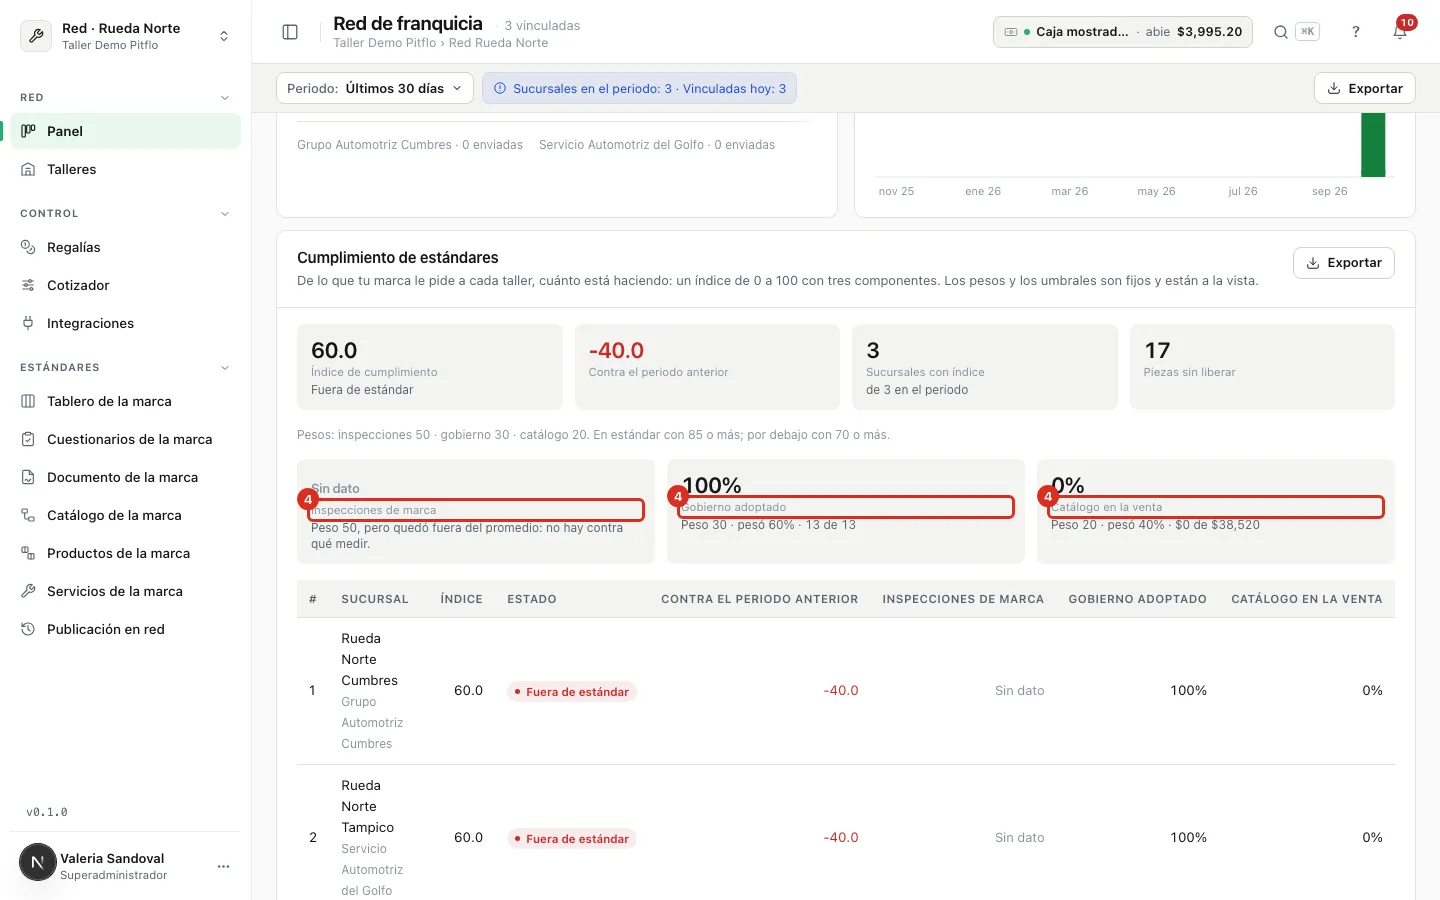Click the Rueda Norte Cumbres "Fuera de estándar" badge

tap(572, 691)
